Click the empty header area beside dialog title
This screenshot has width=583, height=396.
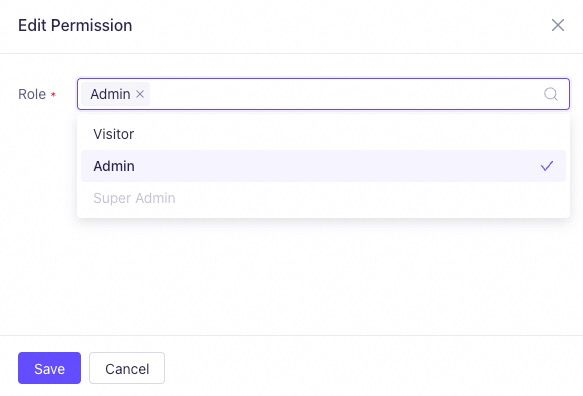click(335, 25)
